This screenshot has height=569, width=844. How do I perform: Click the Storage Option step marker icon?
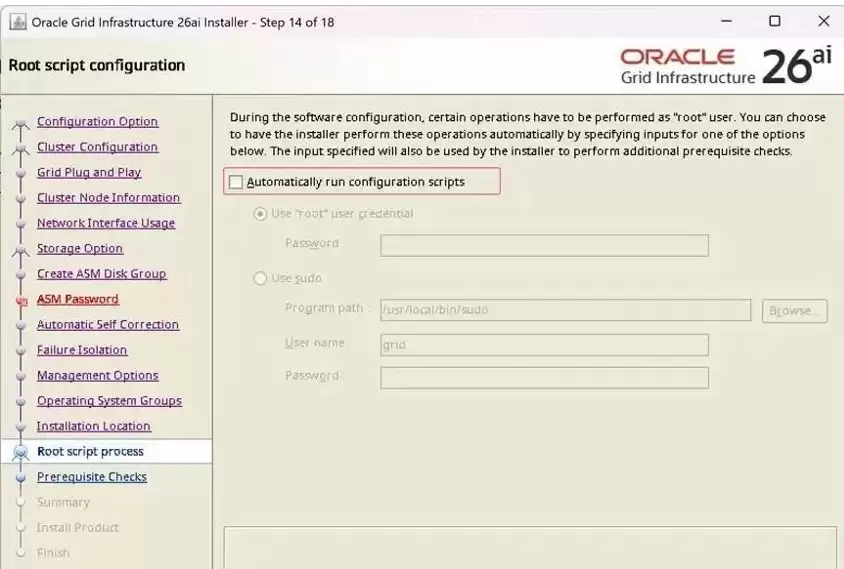(21, 251)
